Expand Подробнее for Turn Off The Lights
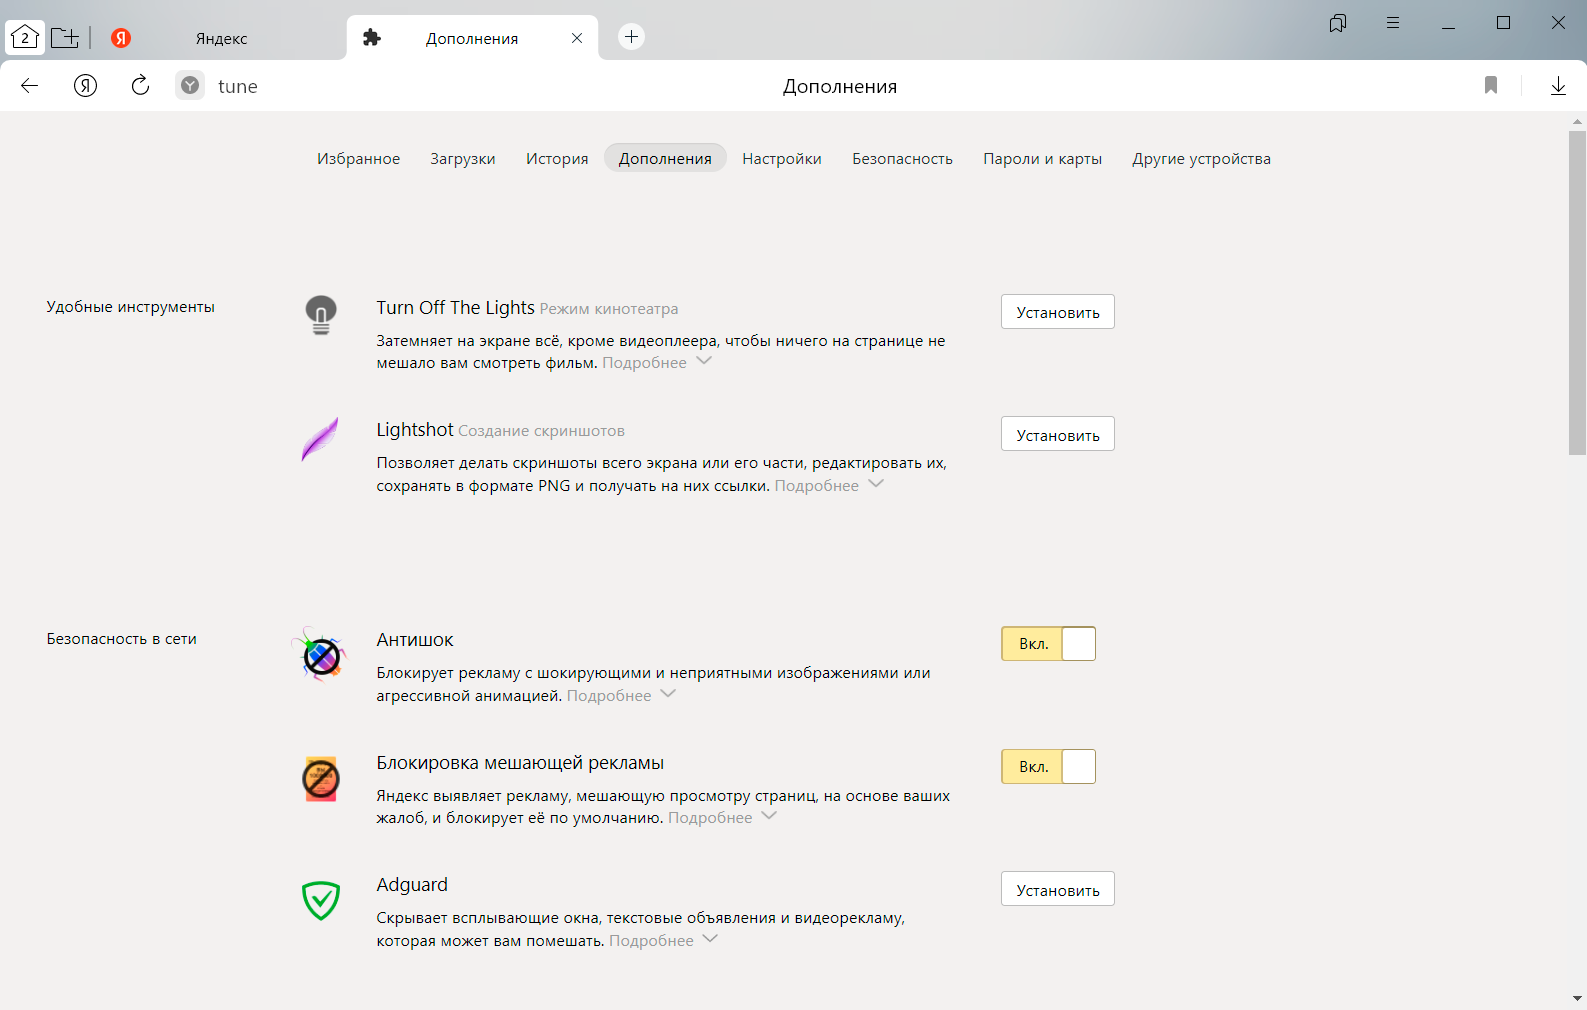Image resolution: width=1587 pixels, height=1010 pixels. [x=657, y=363]
